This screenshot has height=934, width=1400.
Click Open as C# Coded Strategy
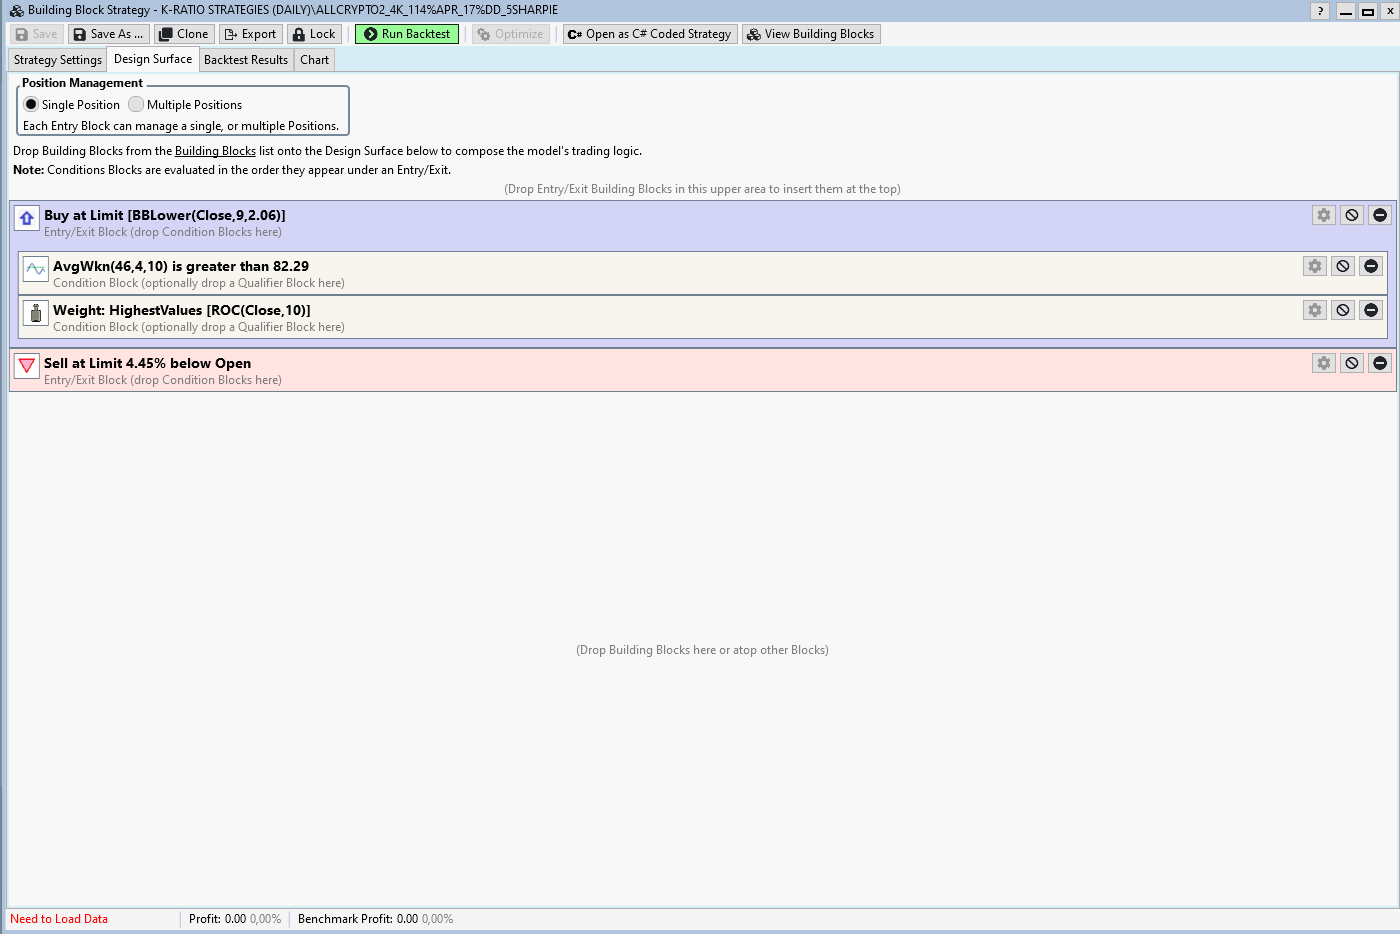point(650,34)
